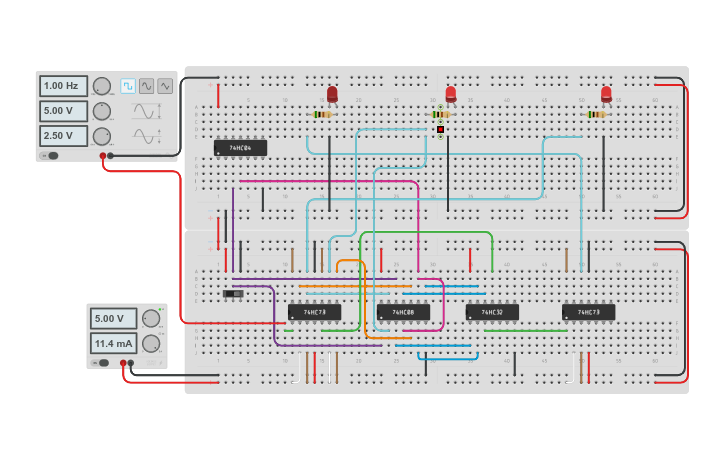Click the right-hand 74HC73 flip-flop chip
The height and width of the screenshot is (453, 725).
point(588,312)
